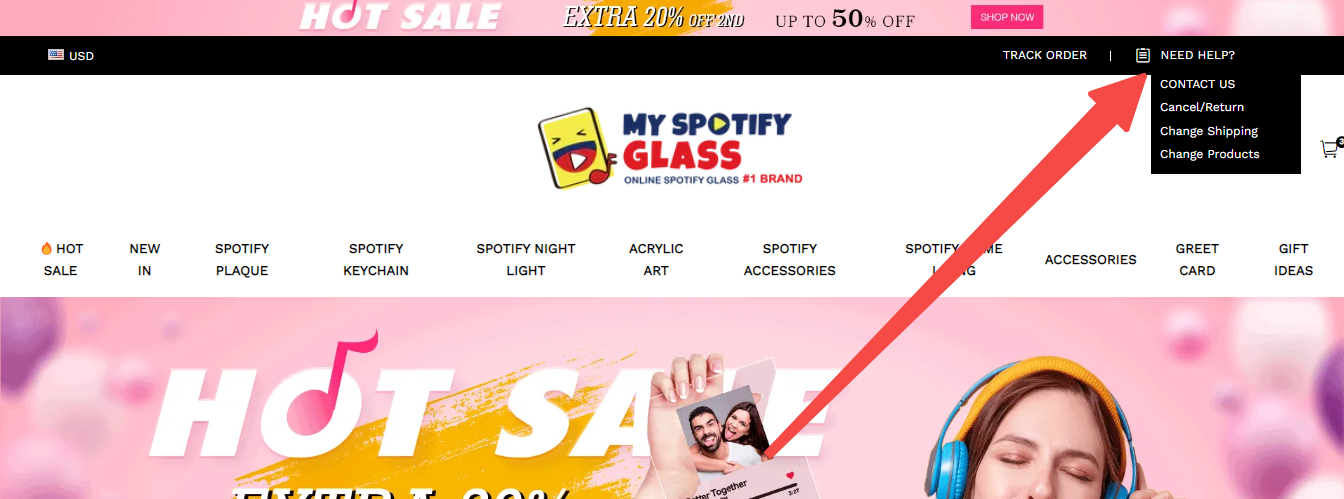Screen dimensions: 1344x499
Task: Go to ACRYLIC ART category
Action: (x=656, y=259)
